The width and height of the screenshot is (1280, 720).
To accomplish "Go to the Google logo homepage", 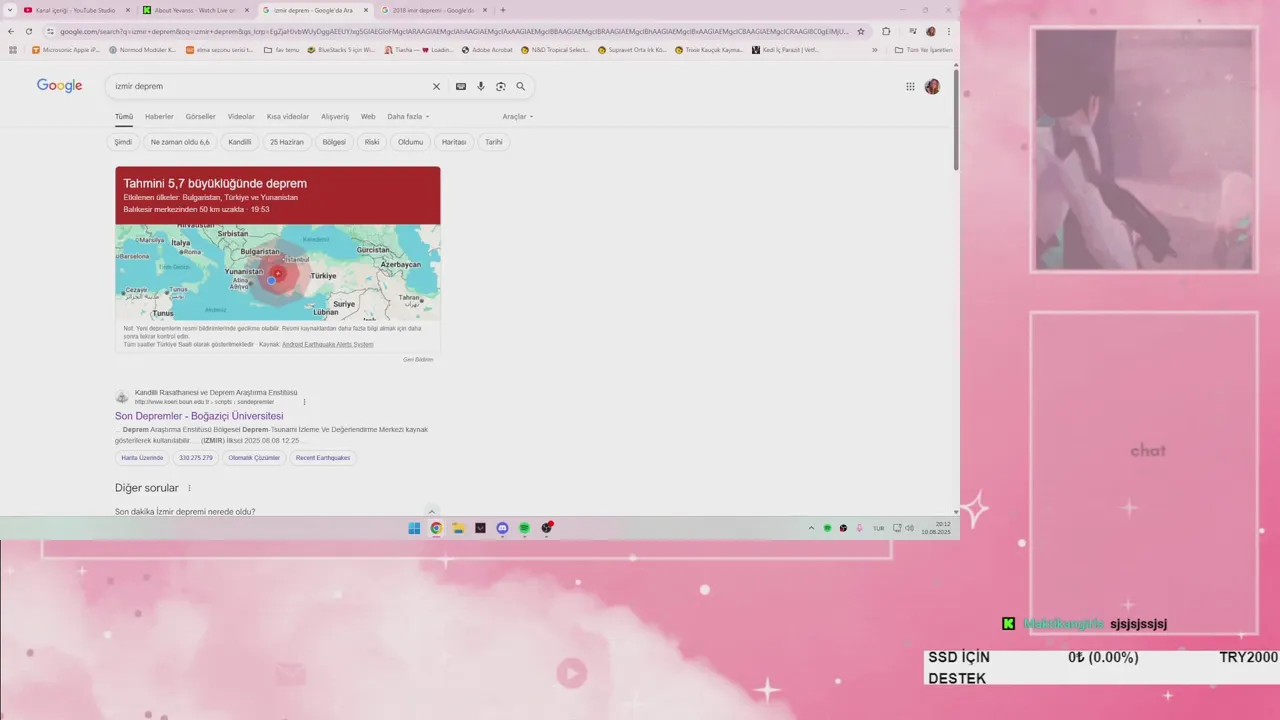I will (60, 86).
